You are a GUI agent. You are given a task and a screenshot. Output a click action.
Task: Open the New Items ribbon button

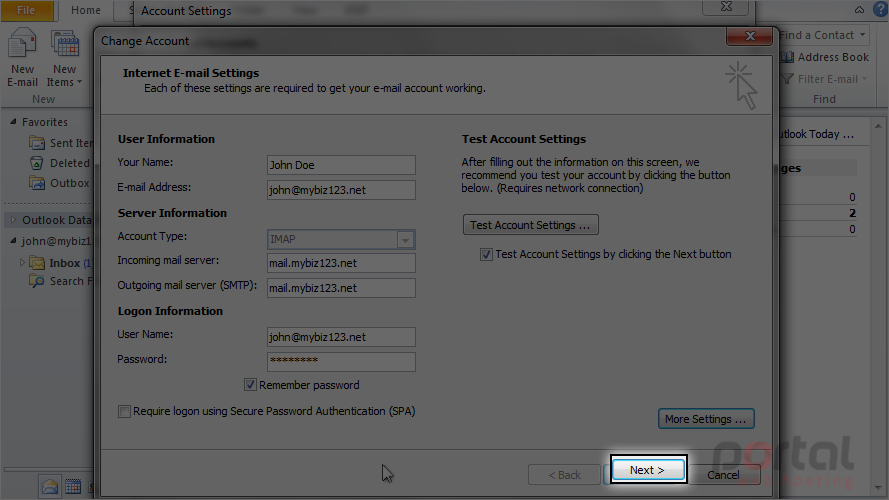[65, 59]
